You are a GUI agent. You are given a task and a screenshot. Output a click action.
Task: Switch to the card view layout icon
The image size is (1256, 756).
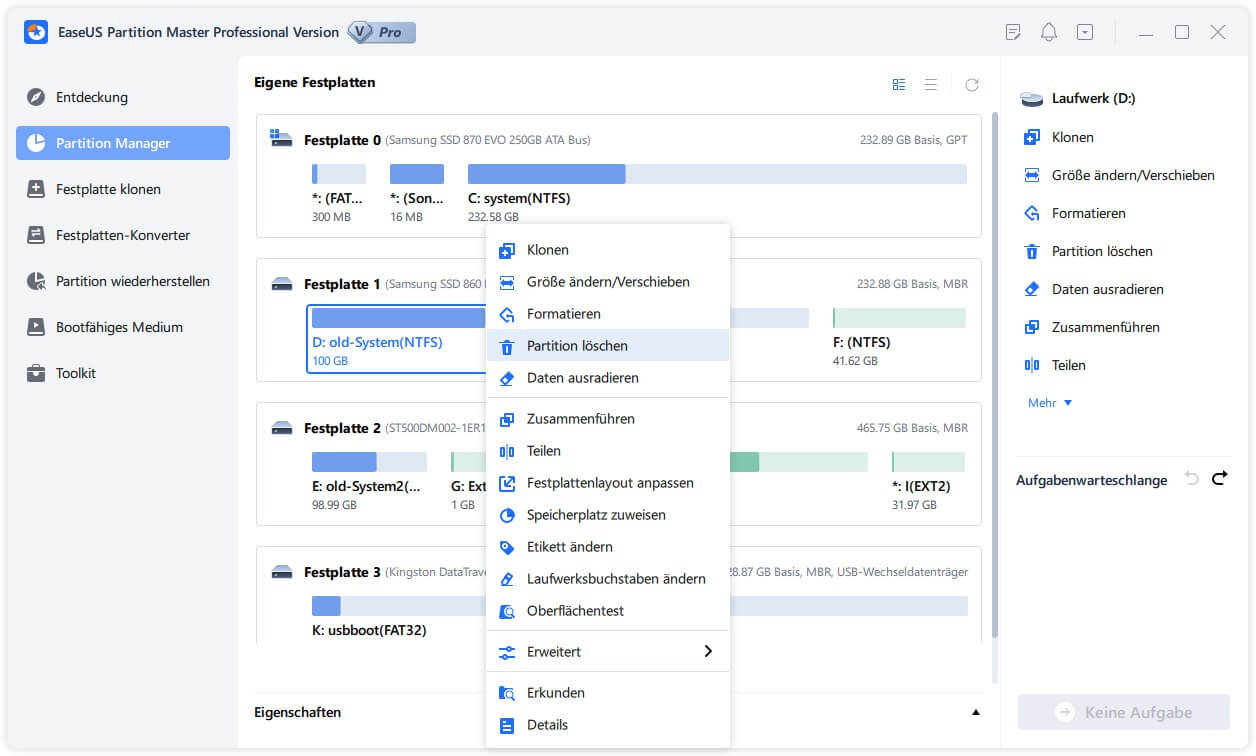point(899,85)
